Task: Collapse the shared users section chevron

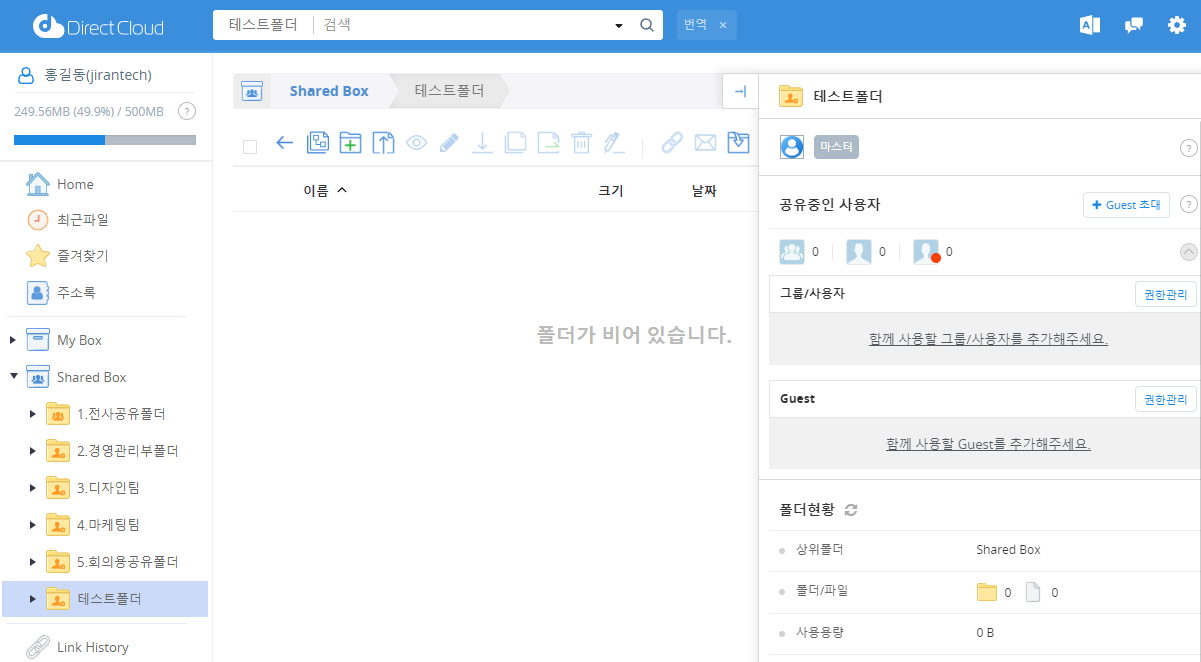Action: click(1188, 252)
